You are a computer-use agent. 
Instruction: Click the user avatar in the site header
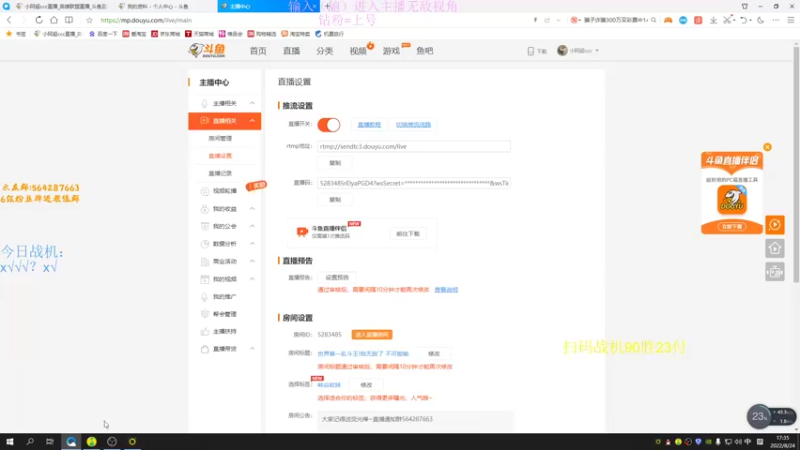click(562, 51)
